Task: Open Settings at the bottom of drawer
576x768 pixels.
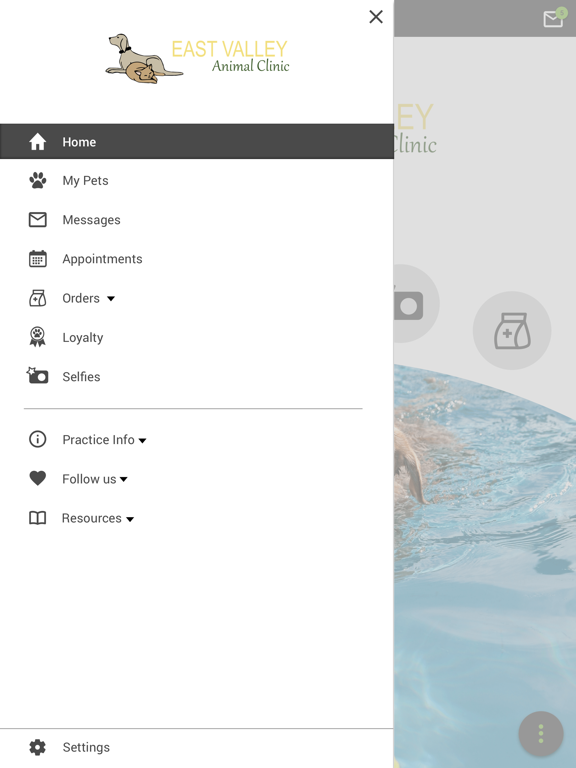Action: 196,747
